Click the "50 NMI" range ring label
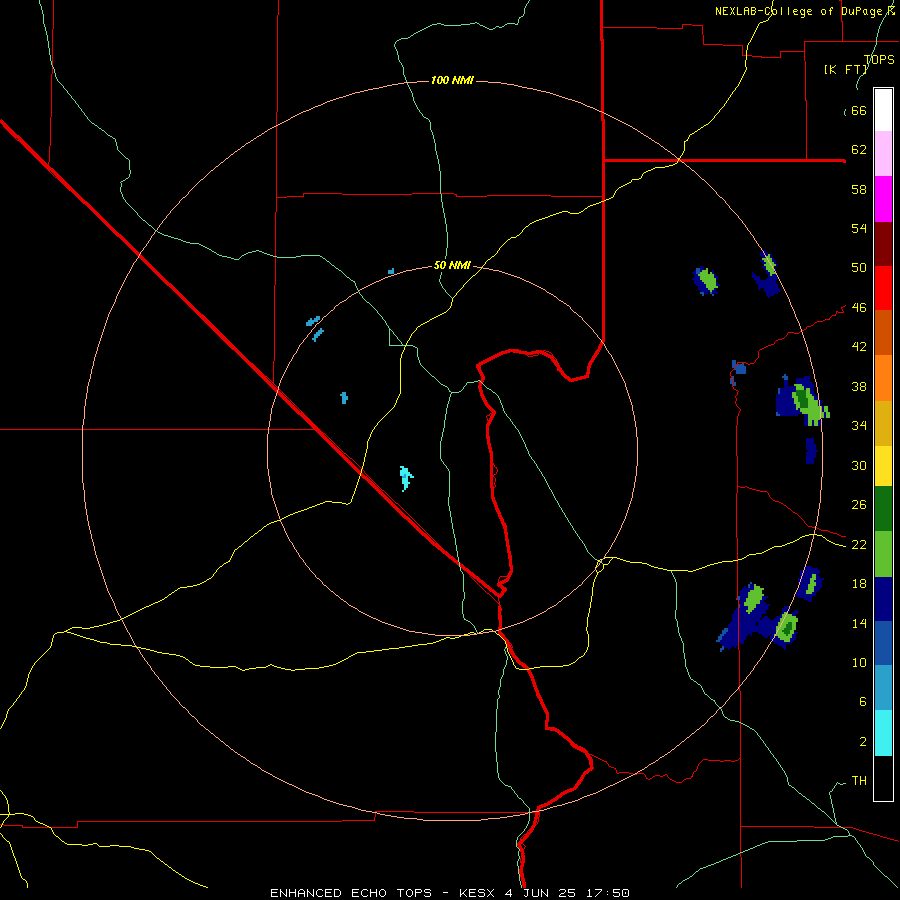Screen dimensions: 900x900 (x=452, y=265)
